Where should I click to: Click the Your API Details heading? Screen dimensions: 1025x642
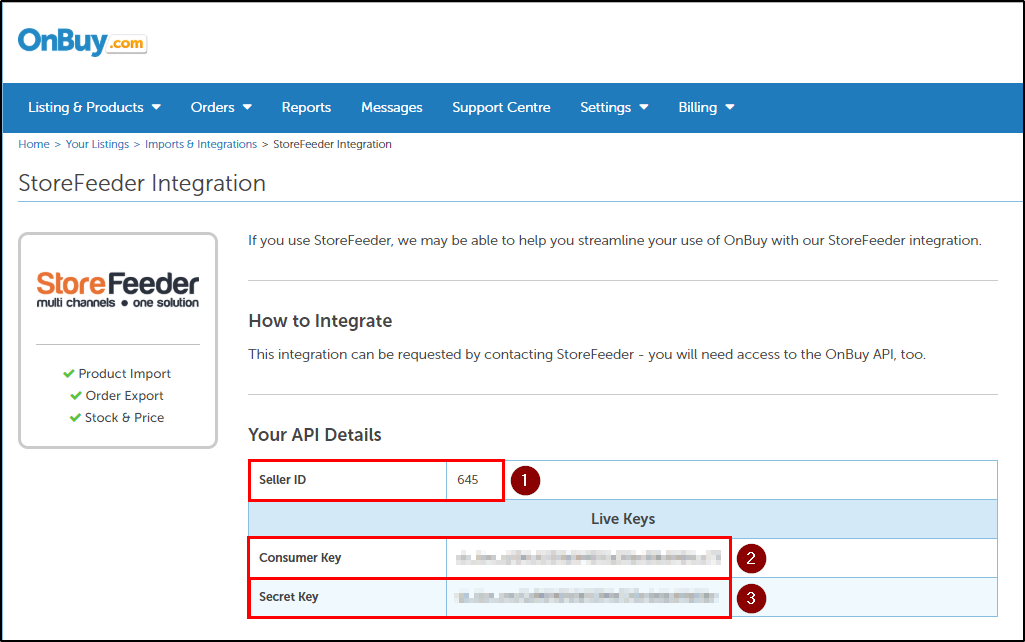(x=315, y=435)
